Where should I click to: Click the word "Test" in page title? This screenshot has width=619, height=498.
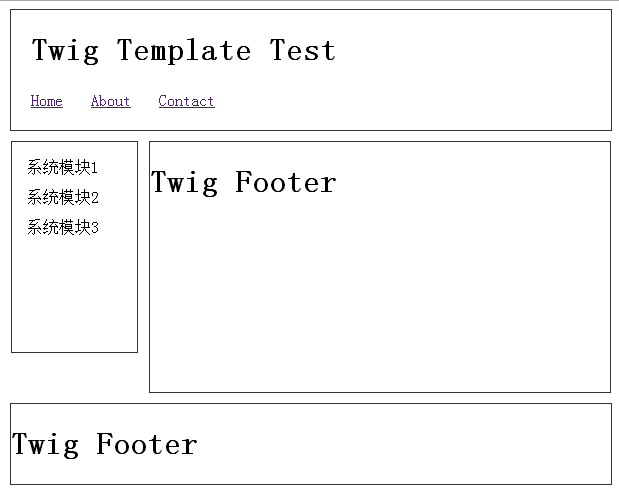click(x=303, y=50)
